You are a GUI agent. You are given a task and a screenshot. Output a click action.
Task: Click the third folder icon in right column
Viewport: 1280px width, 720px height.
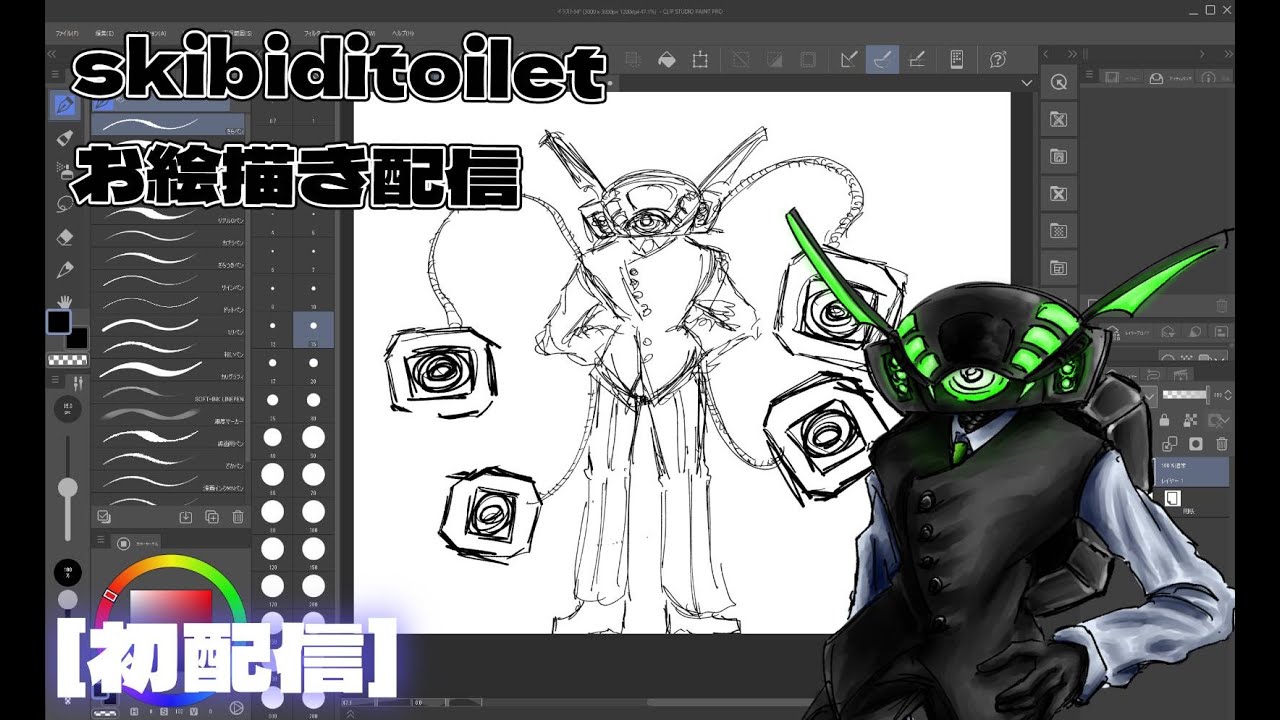coord(1059,193)
